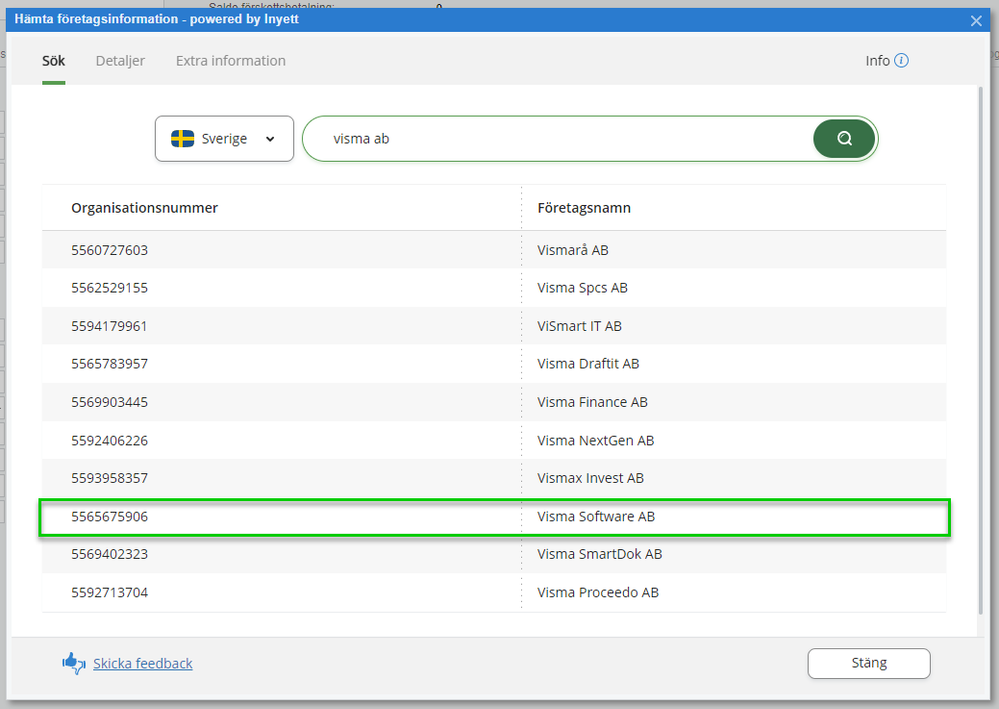
Task: Select the Vismarå AB row
Action: coord(494,250)
